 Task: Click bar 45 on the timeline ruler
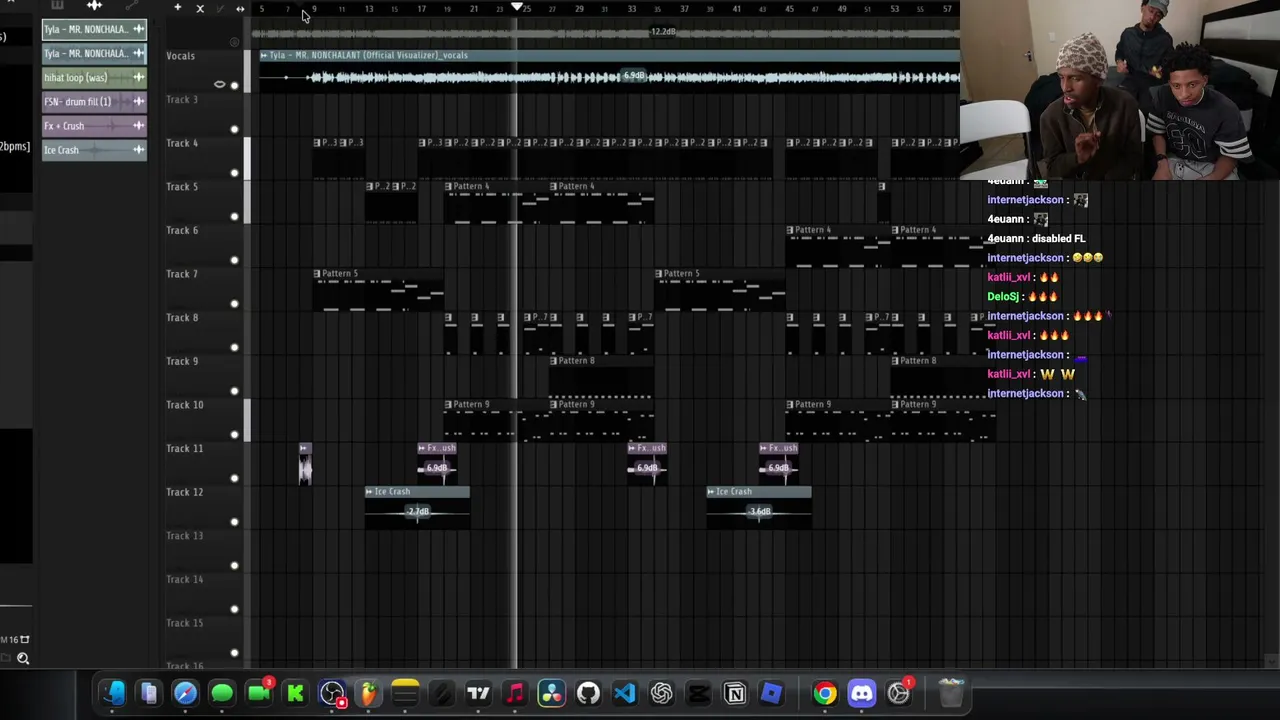coord(789,9)
